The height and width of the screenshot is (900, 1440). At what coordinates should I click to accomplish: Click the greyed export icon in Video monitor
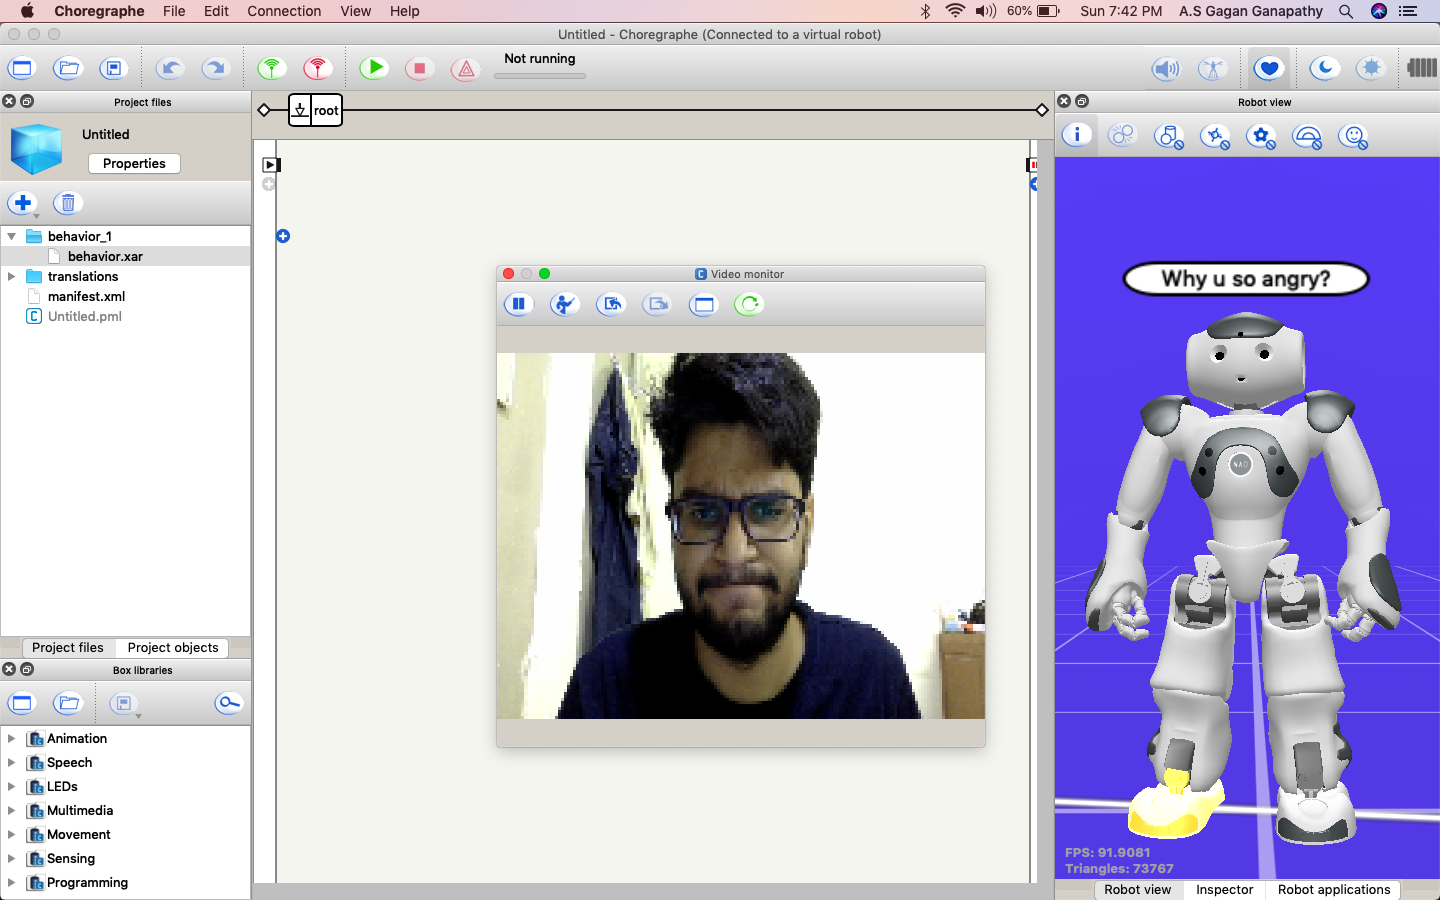(x=657, y=304)
